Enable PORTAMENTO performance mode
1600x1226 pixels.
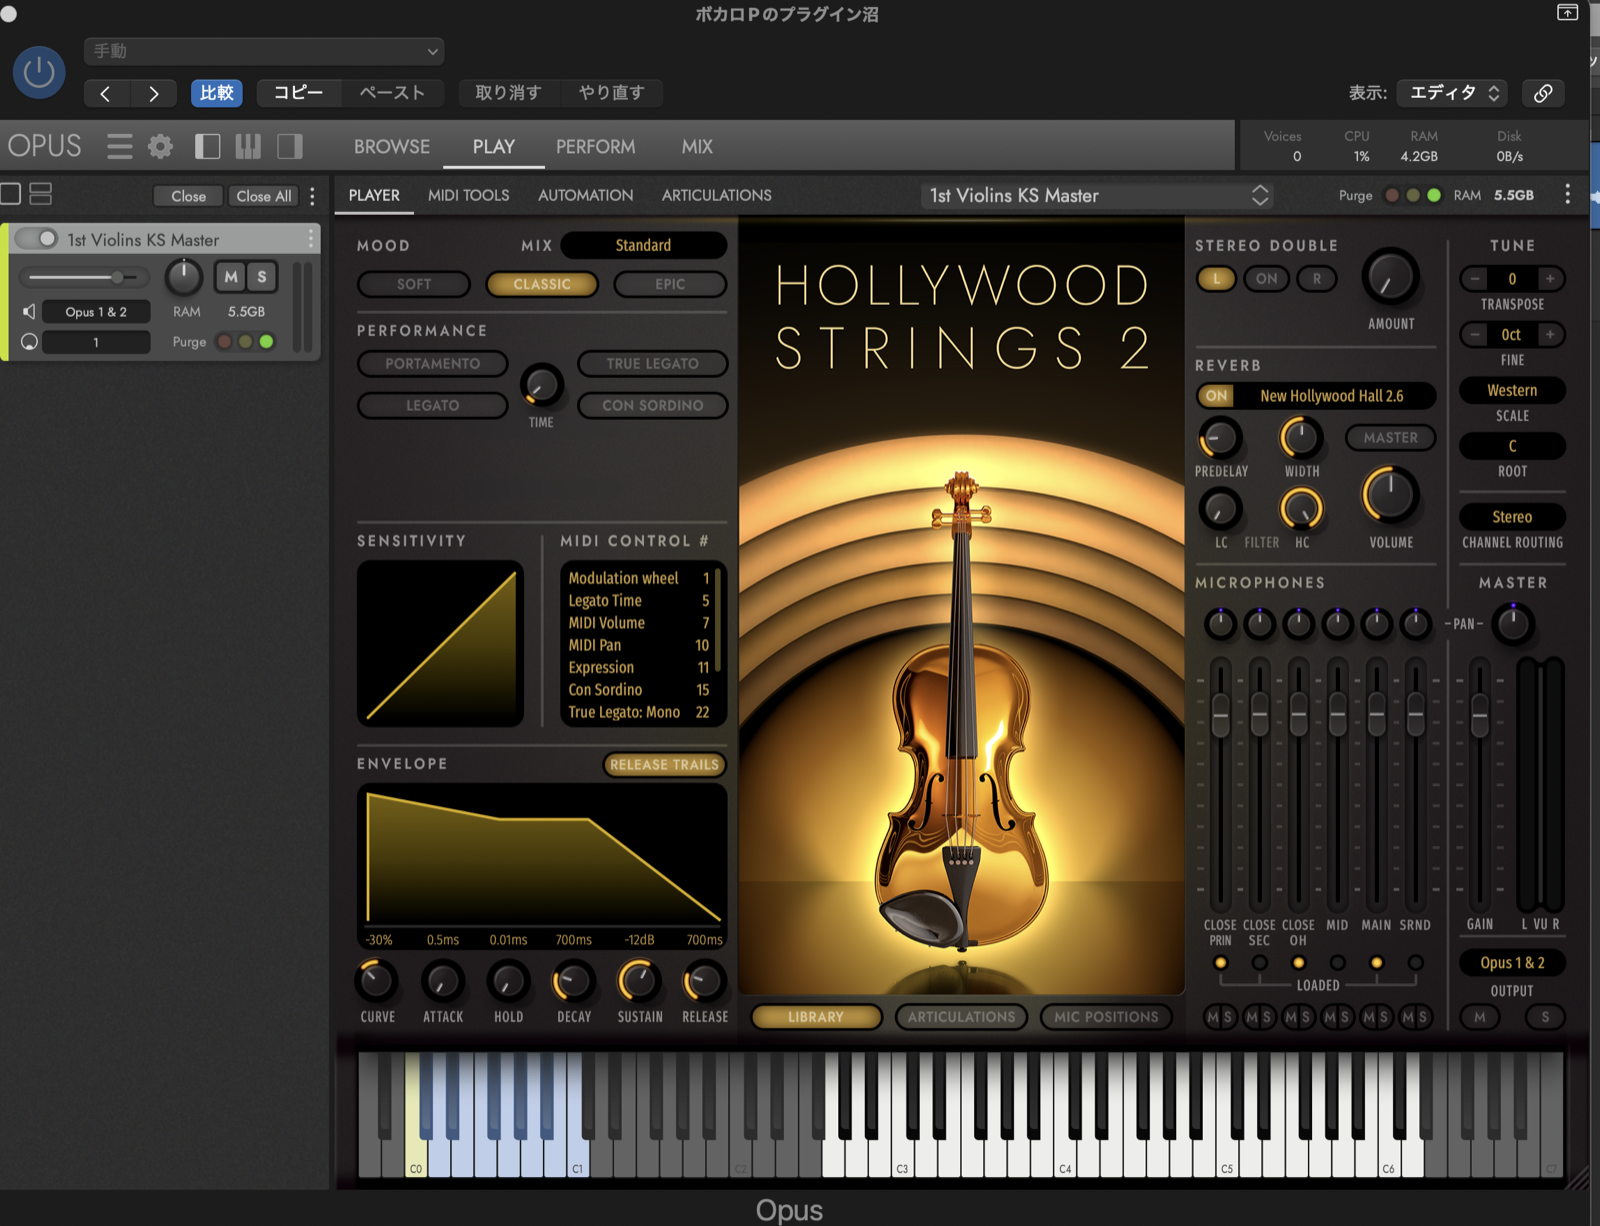432,364
